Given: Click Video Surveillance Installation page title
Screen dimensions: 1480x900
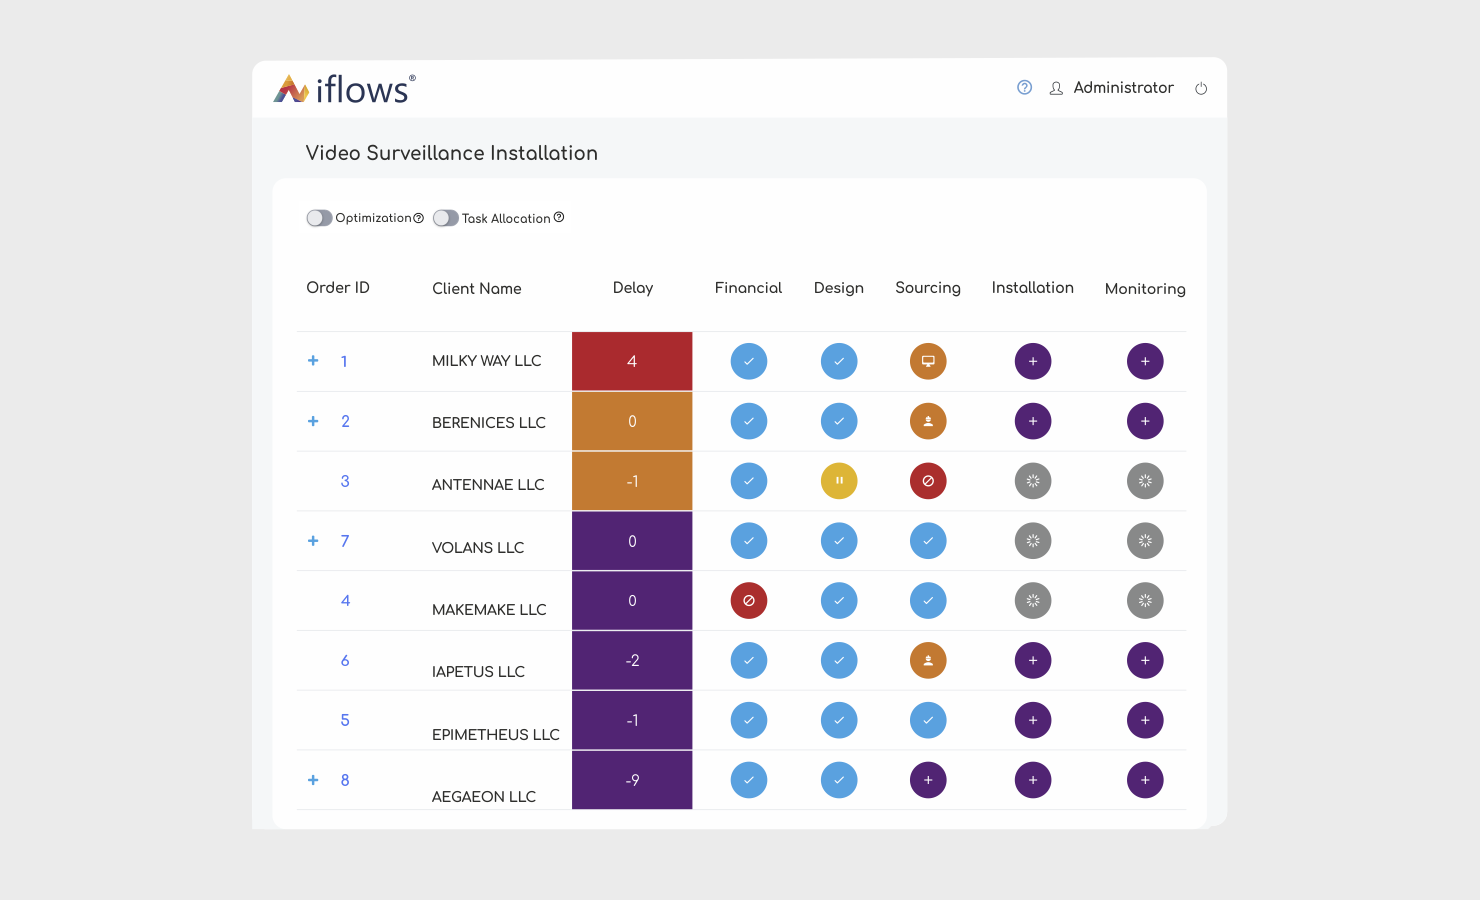Looking at the screenshot, I should pyautogui.click(x=452, y=153).
